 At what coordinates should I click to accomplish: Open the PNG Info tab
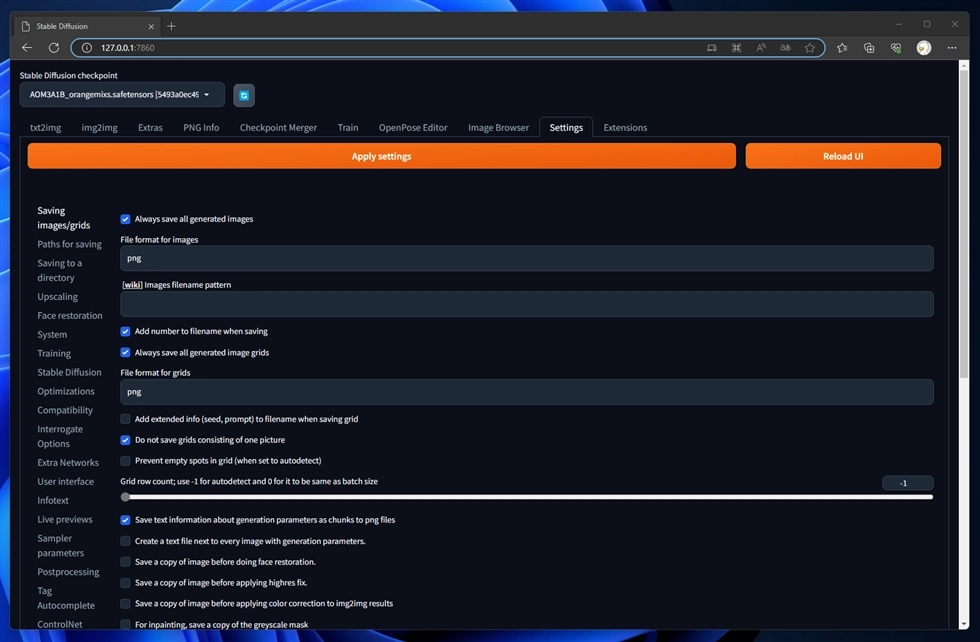pos(201,128)
